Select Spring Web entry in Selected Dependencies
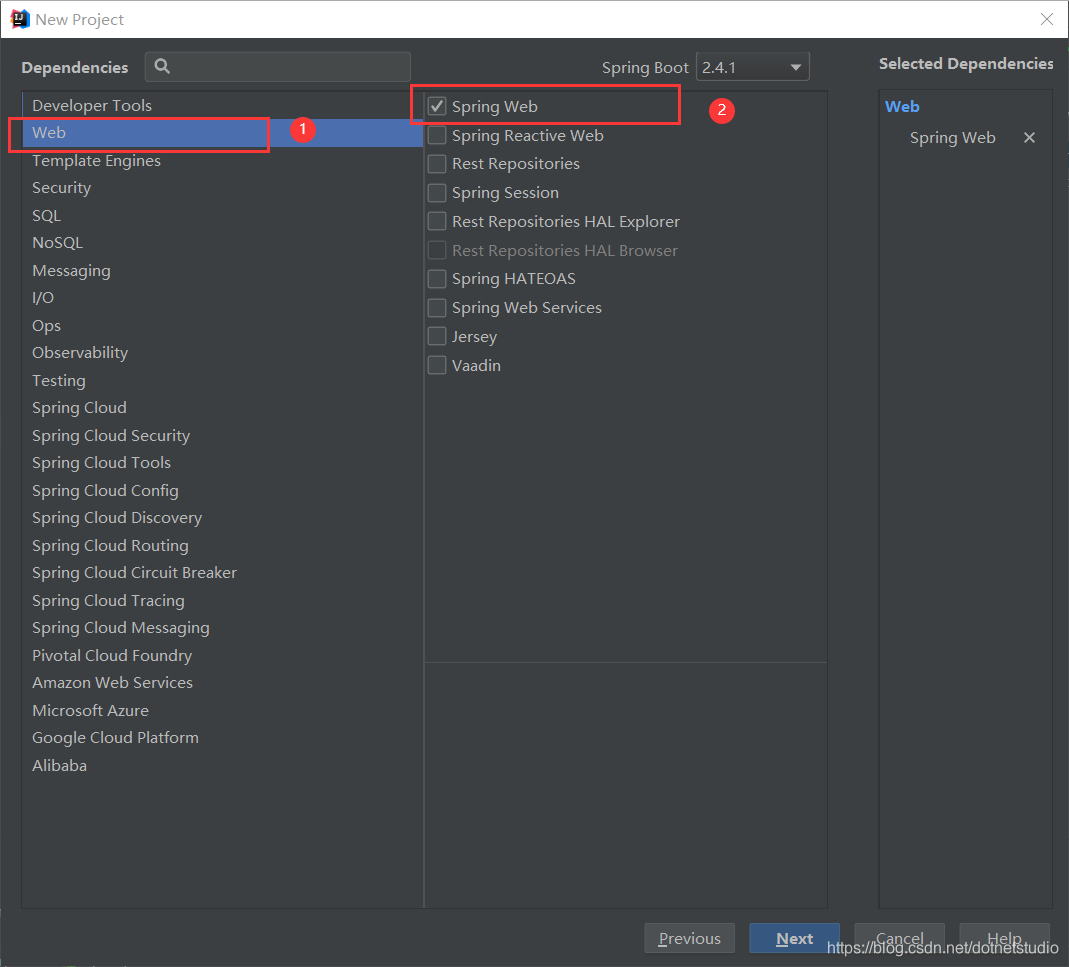 [952, 138]
